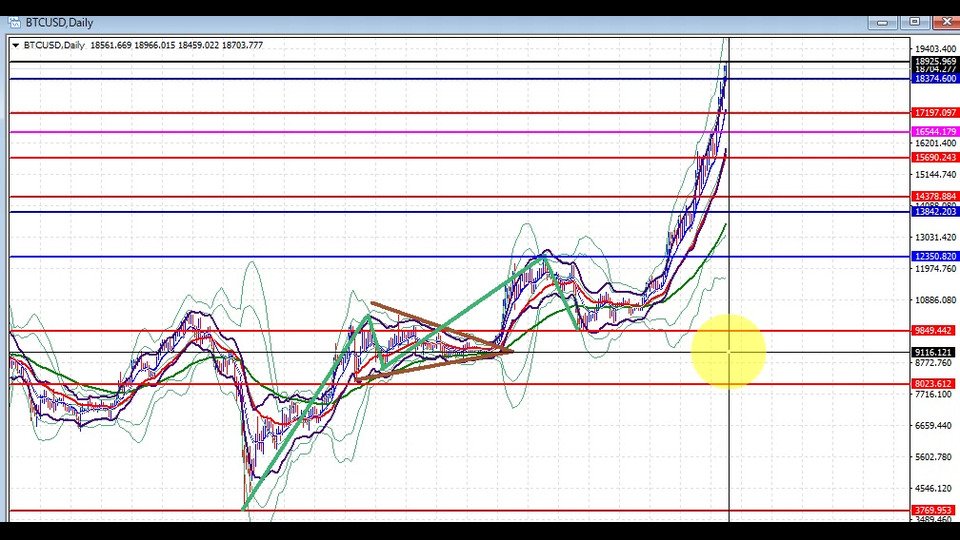Viewport: 960px width, 540px height.
Task: Click the 10886.080 price axis label
Action: tap(935, 300)
